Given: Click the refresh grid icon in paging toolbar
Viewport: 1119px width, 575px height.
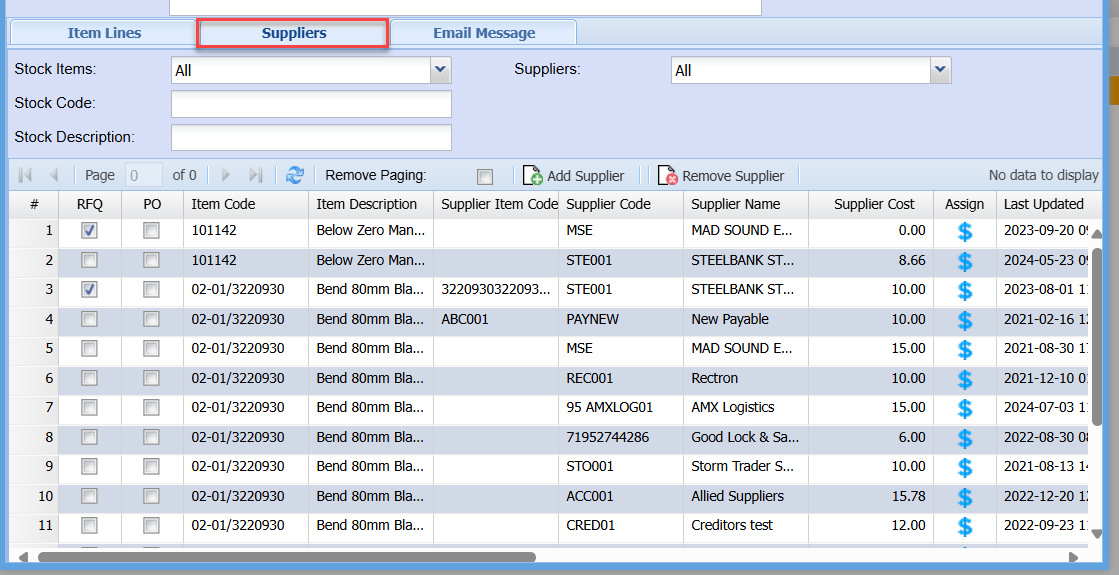Looking at the screenshot, I should [294, 175].
